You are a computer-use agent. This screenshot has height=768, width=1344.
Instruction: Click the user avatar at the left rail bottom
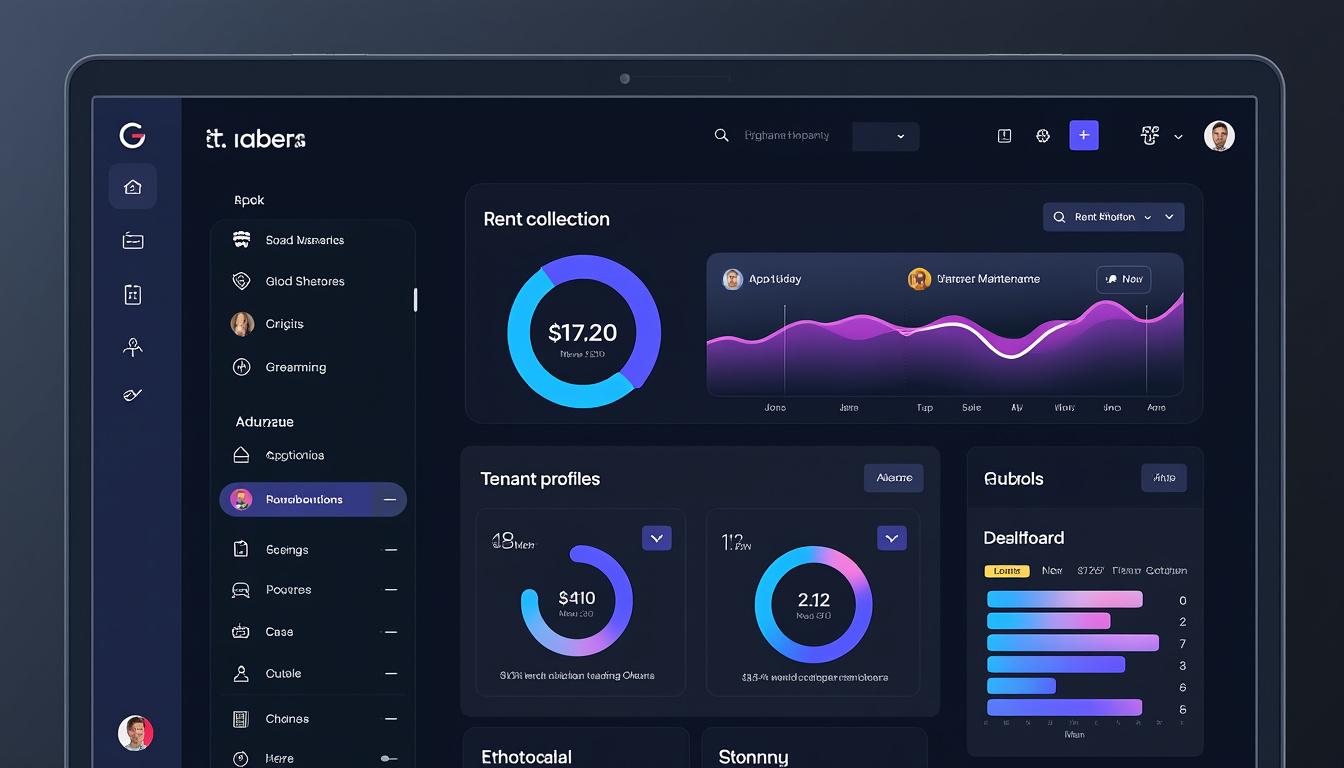[x=135, y=733]
